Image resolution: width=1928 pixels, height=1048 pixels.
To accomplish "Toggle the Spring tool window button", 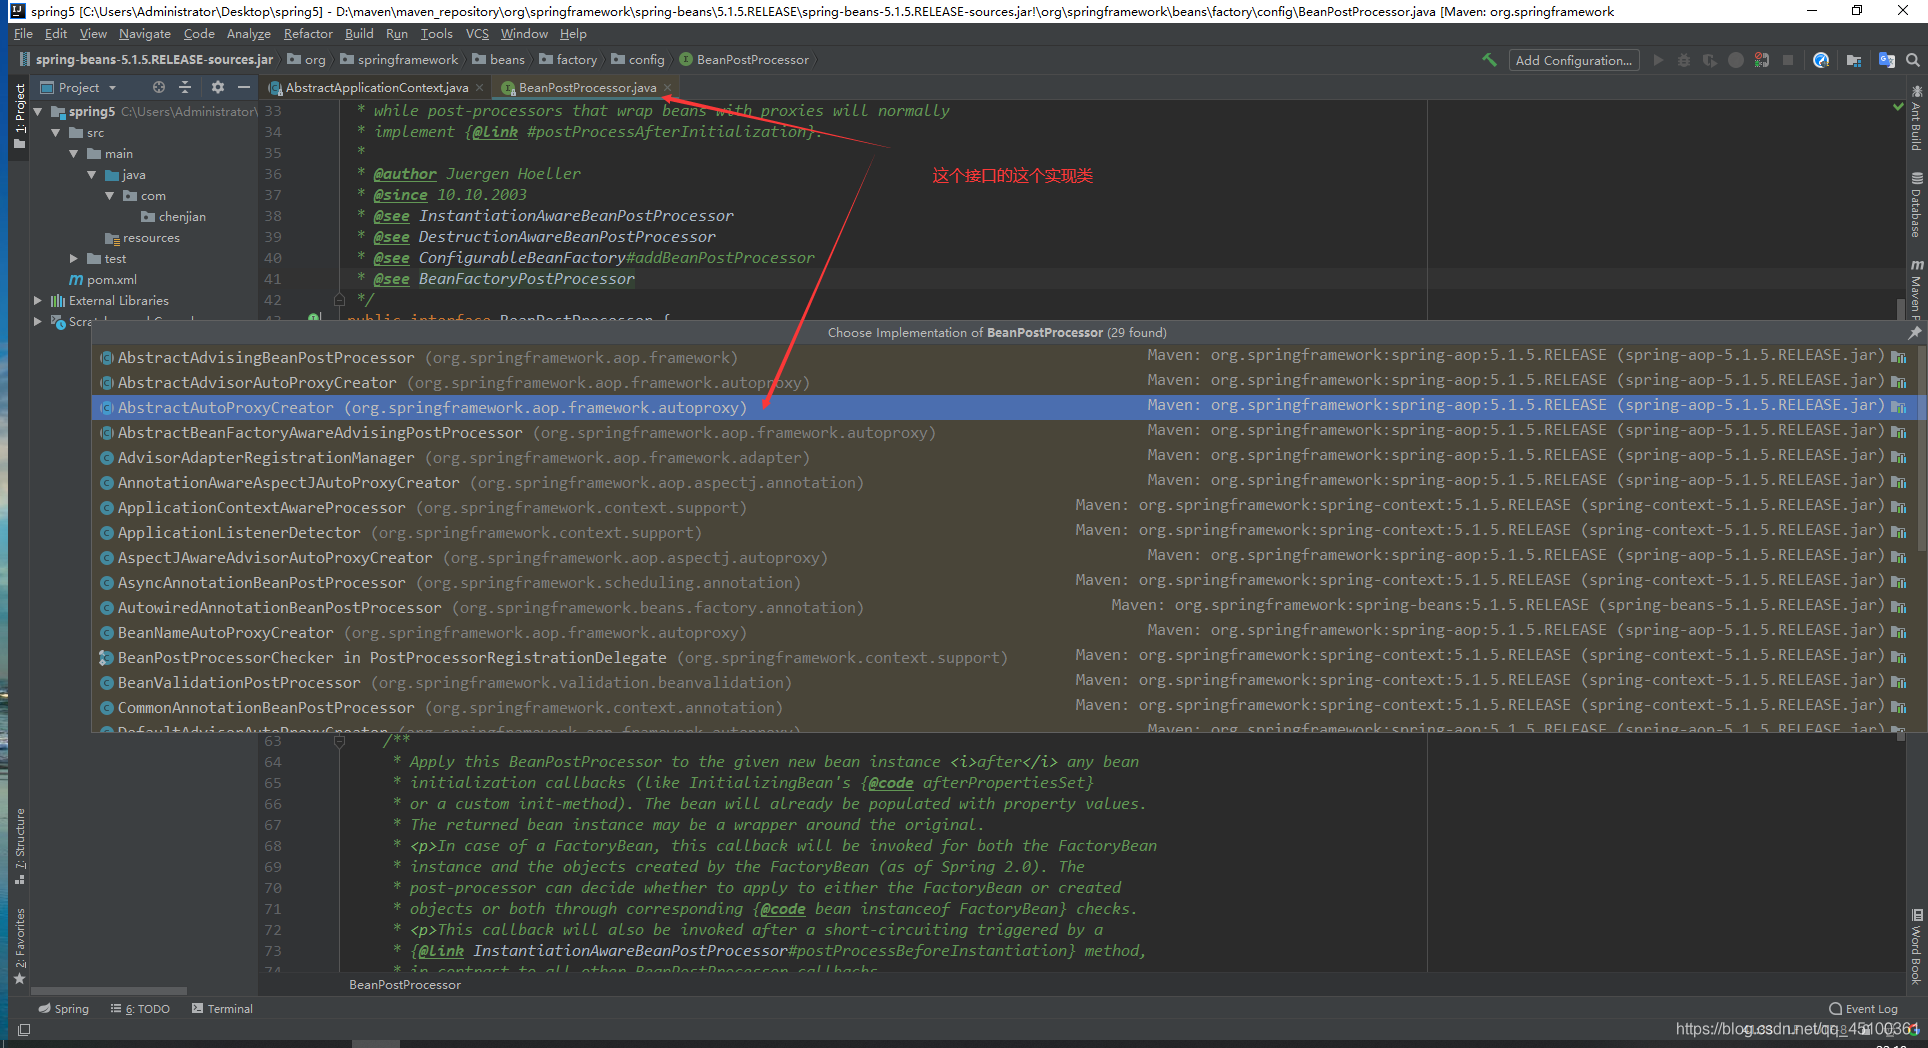I will coord(63,1009).
